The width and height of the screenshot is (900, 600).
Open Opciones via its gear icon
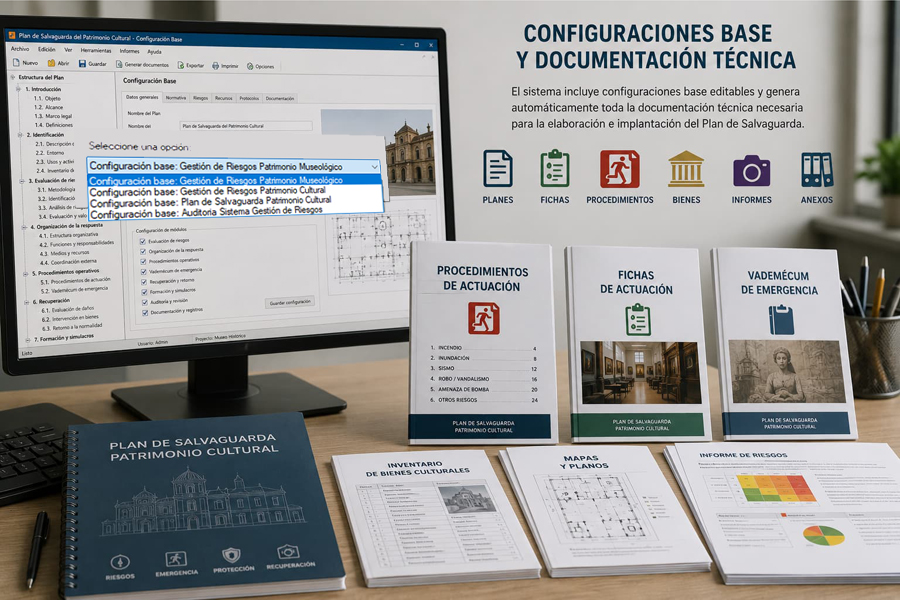coord(250,67)
